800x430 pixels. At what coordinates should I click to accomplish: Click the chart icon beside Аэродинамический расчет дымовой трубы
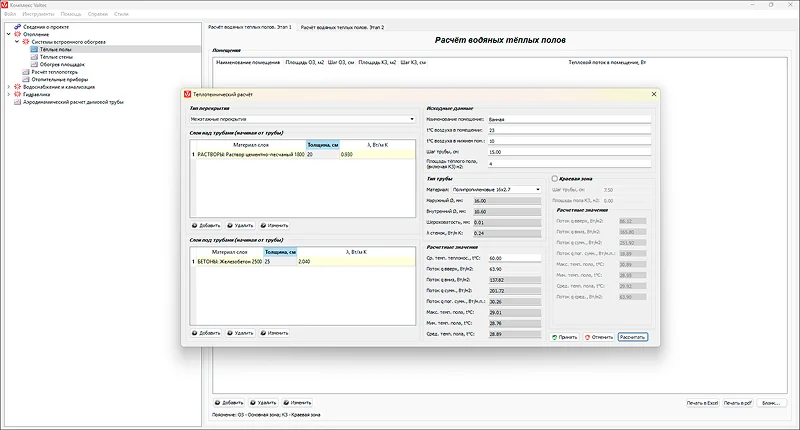point(18,102)
